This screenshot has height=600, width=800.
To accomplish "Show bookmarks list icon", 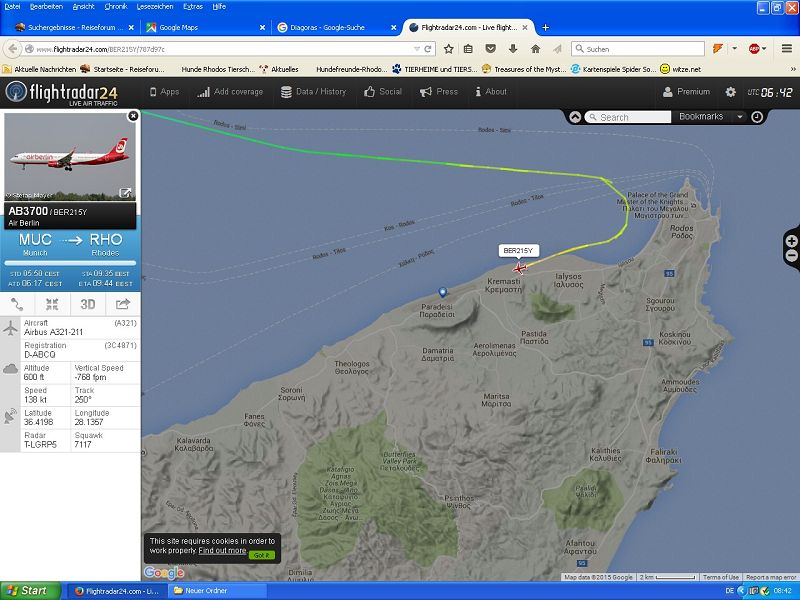I will pyautogui.click(x=468, y=49).
